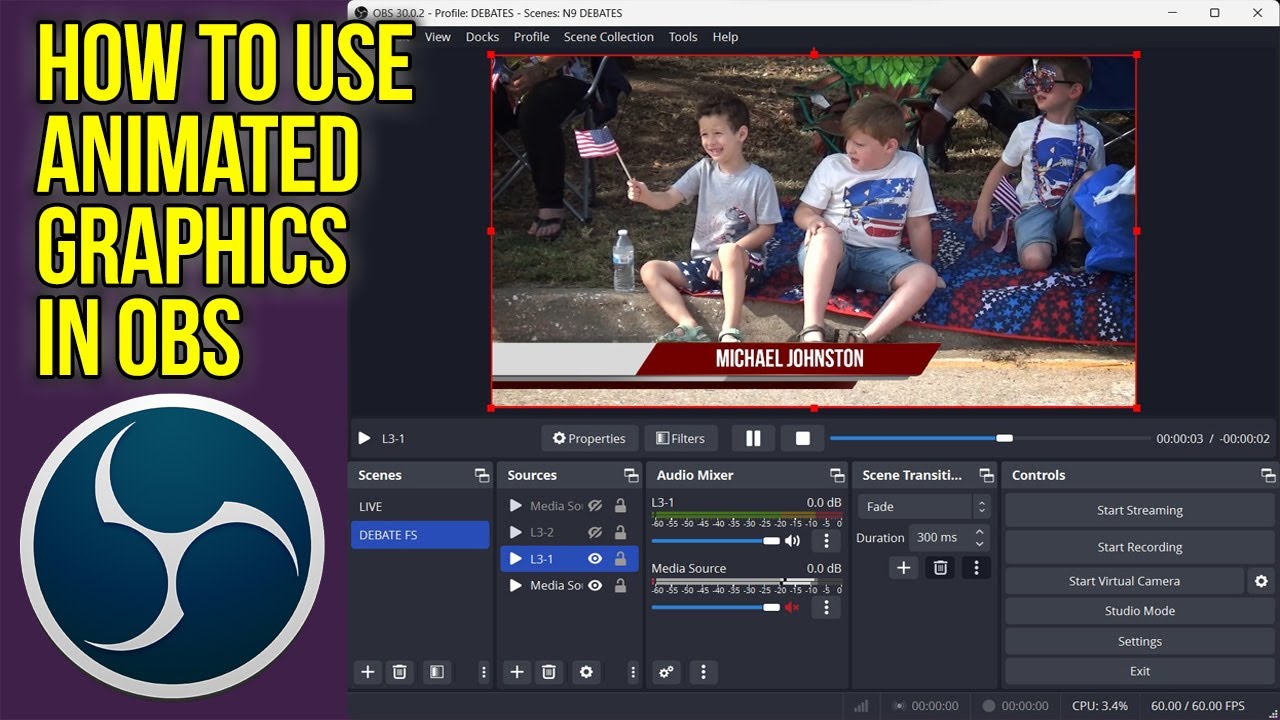The width and height of the screenshot is (1280, 720).
Task: Open source Filters button in toolbar
Action: (681, 438)
